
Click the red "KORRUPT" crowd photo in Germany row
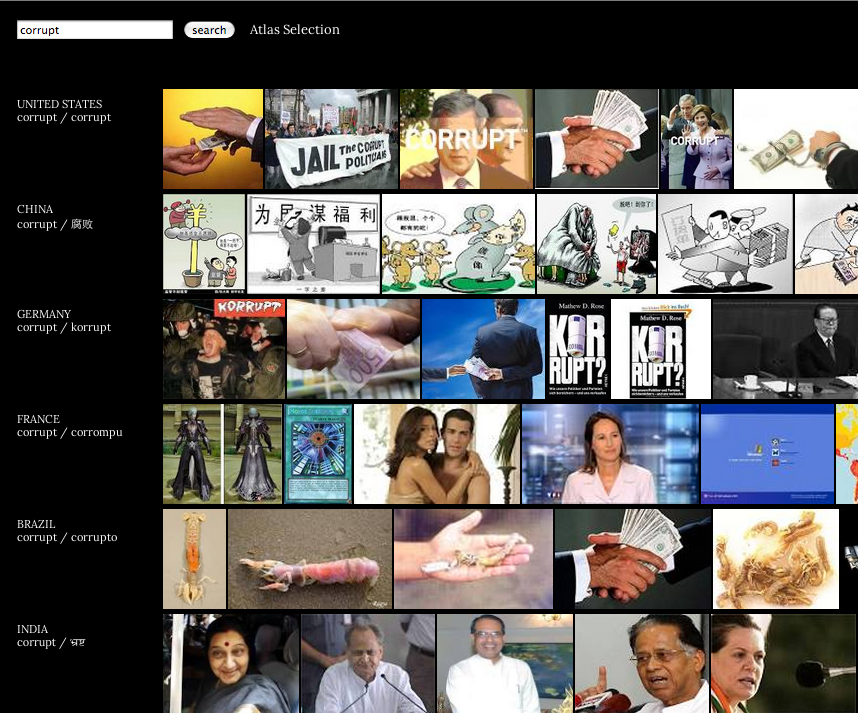point(224,349)
